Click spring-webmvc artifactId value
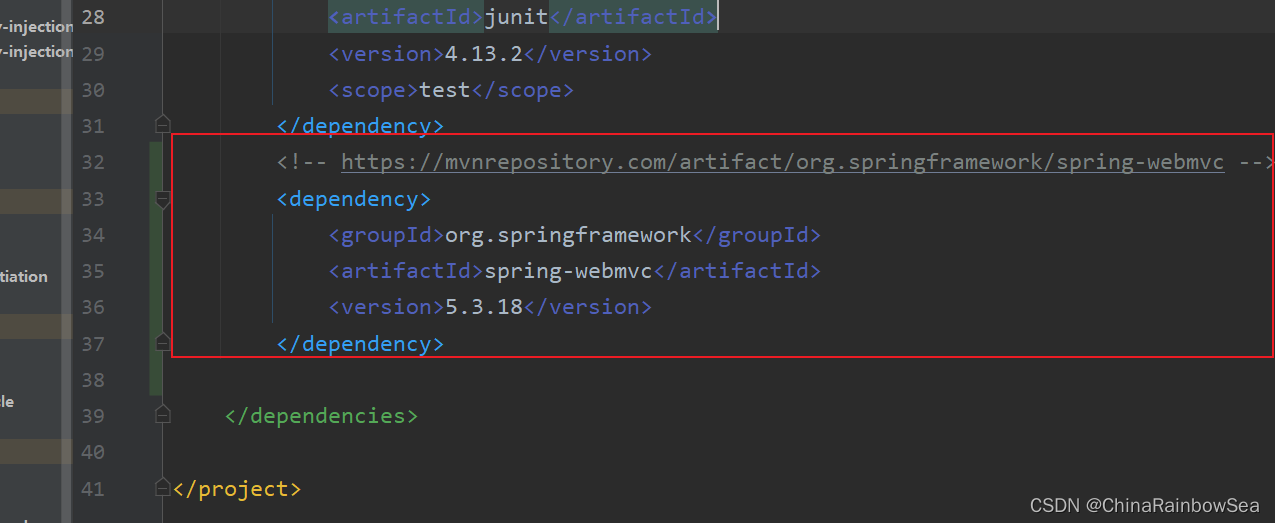Viewport: 1275px width, 523px height. coord(568,271)
